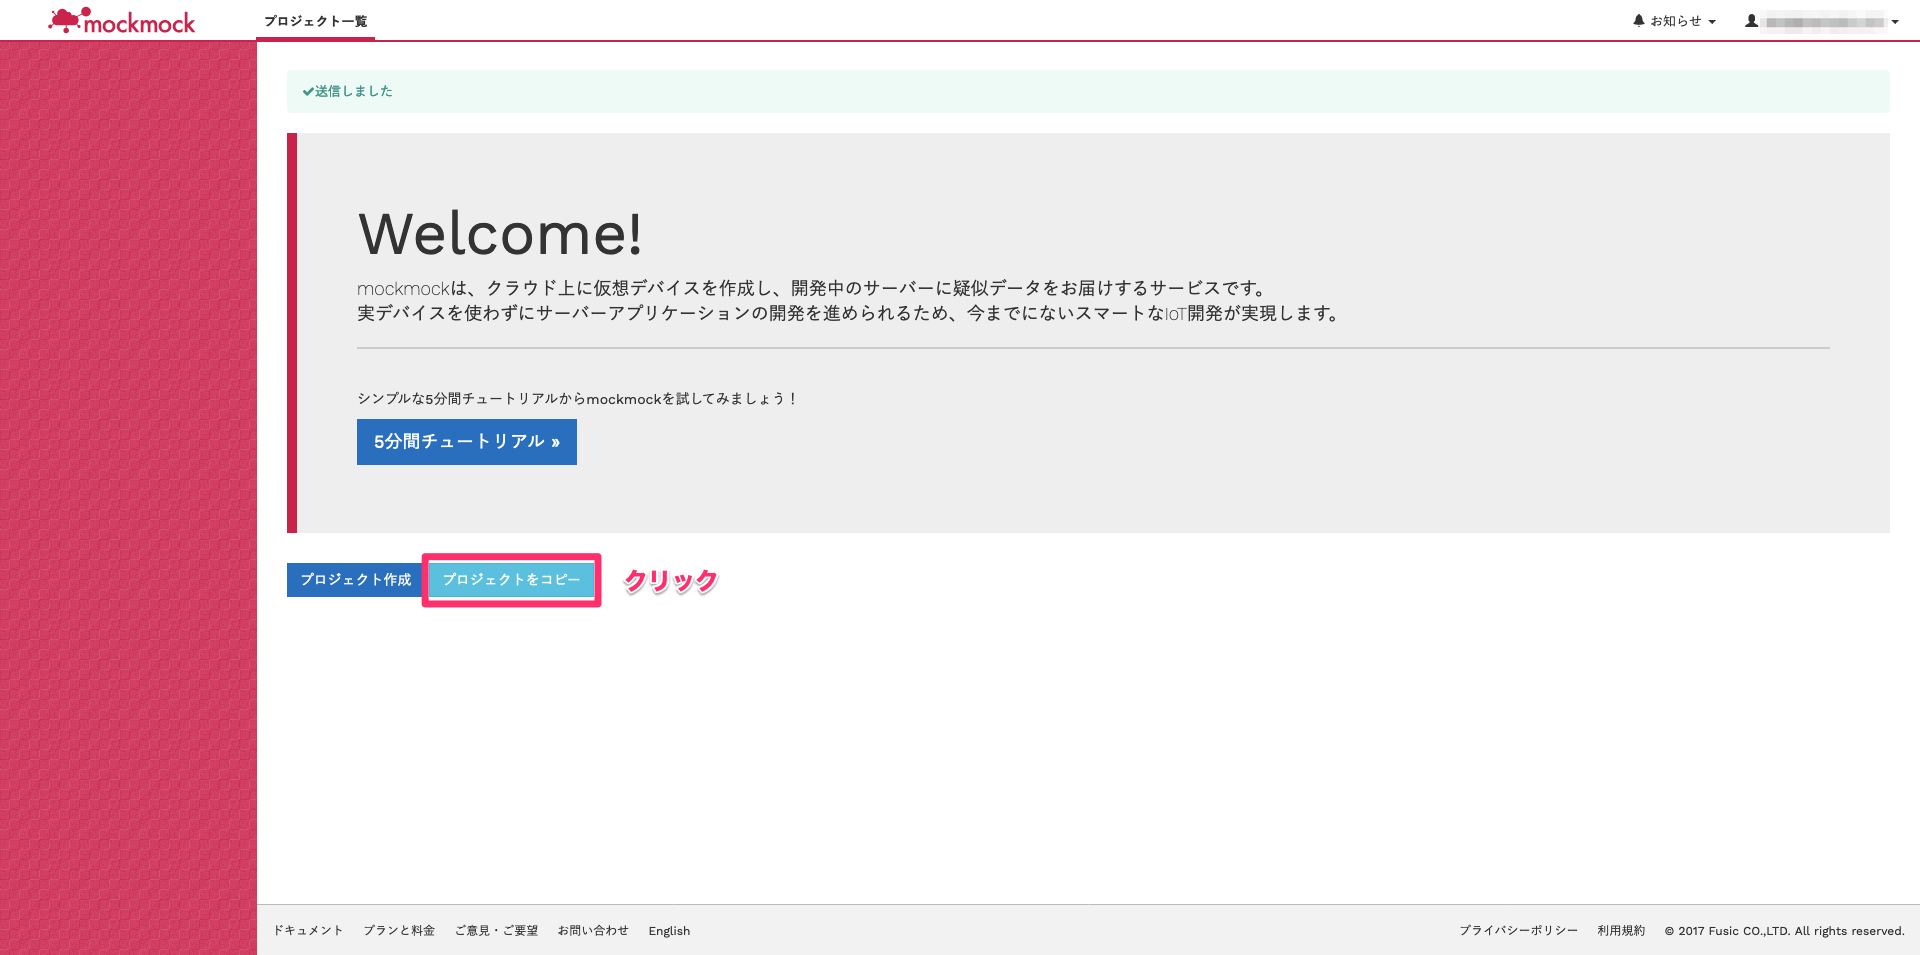Screen dimensions: 1920x955
Task: Open the ドキュメント footer link
Action: point(307,930)
